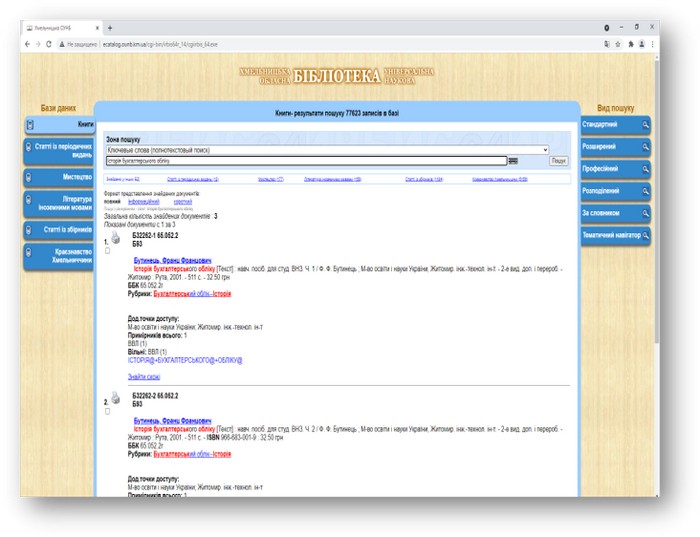700x537 pixels.
Task: Click the search query text field
Action: tap(306, 160)
